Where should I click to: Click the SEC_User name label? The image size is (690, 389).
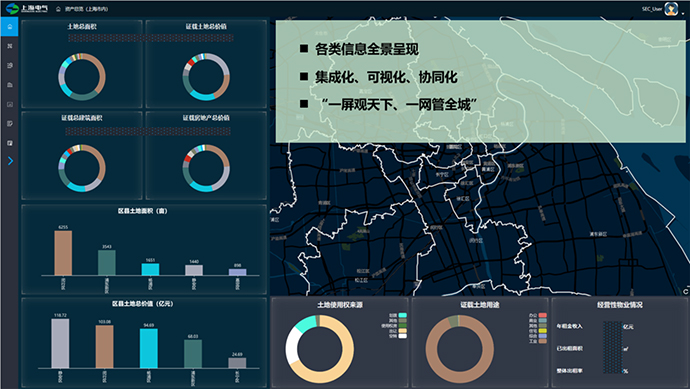[652, 9]
